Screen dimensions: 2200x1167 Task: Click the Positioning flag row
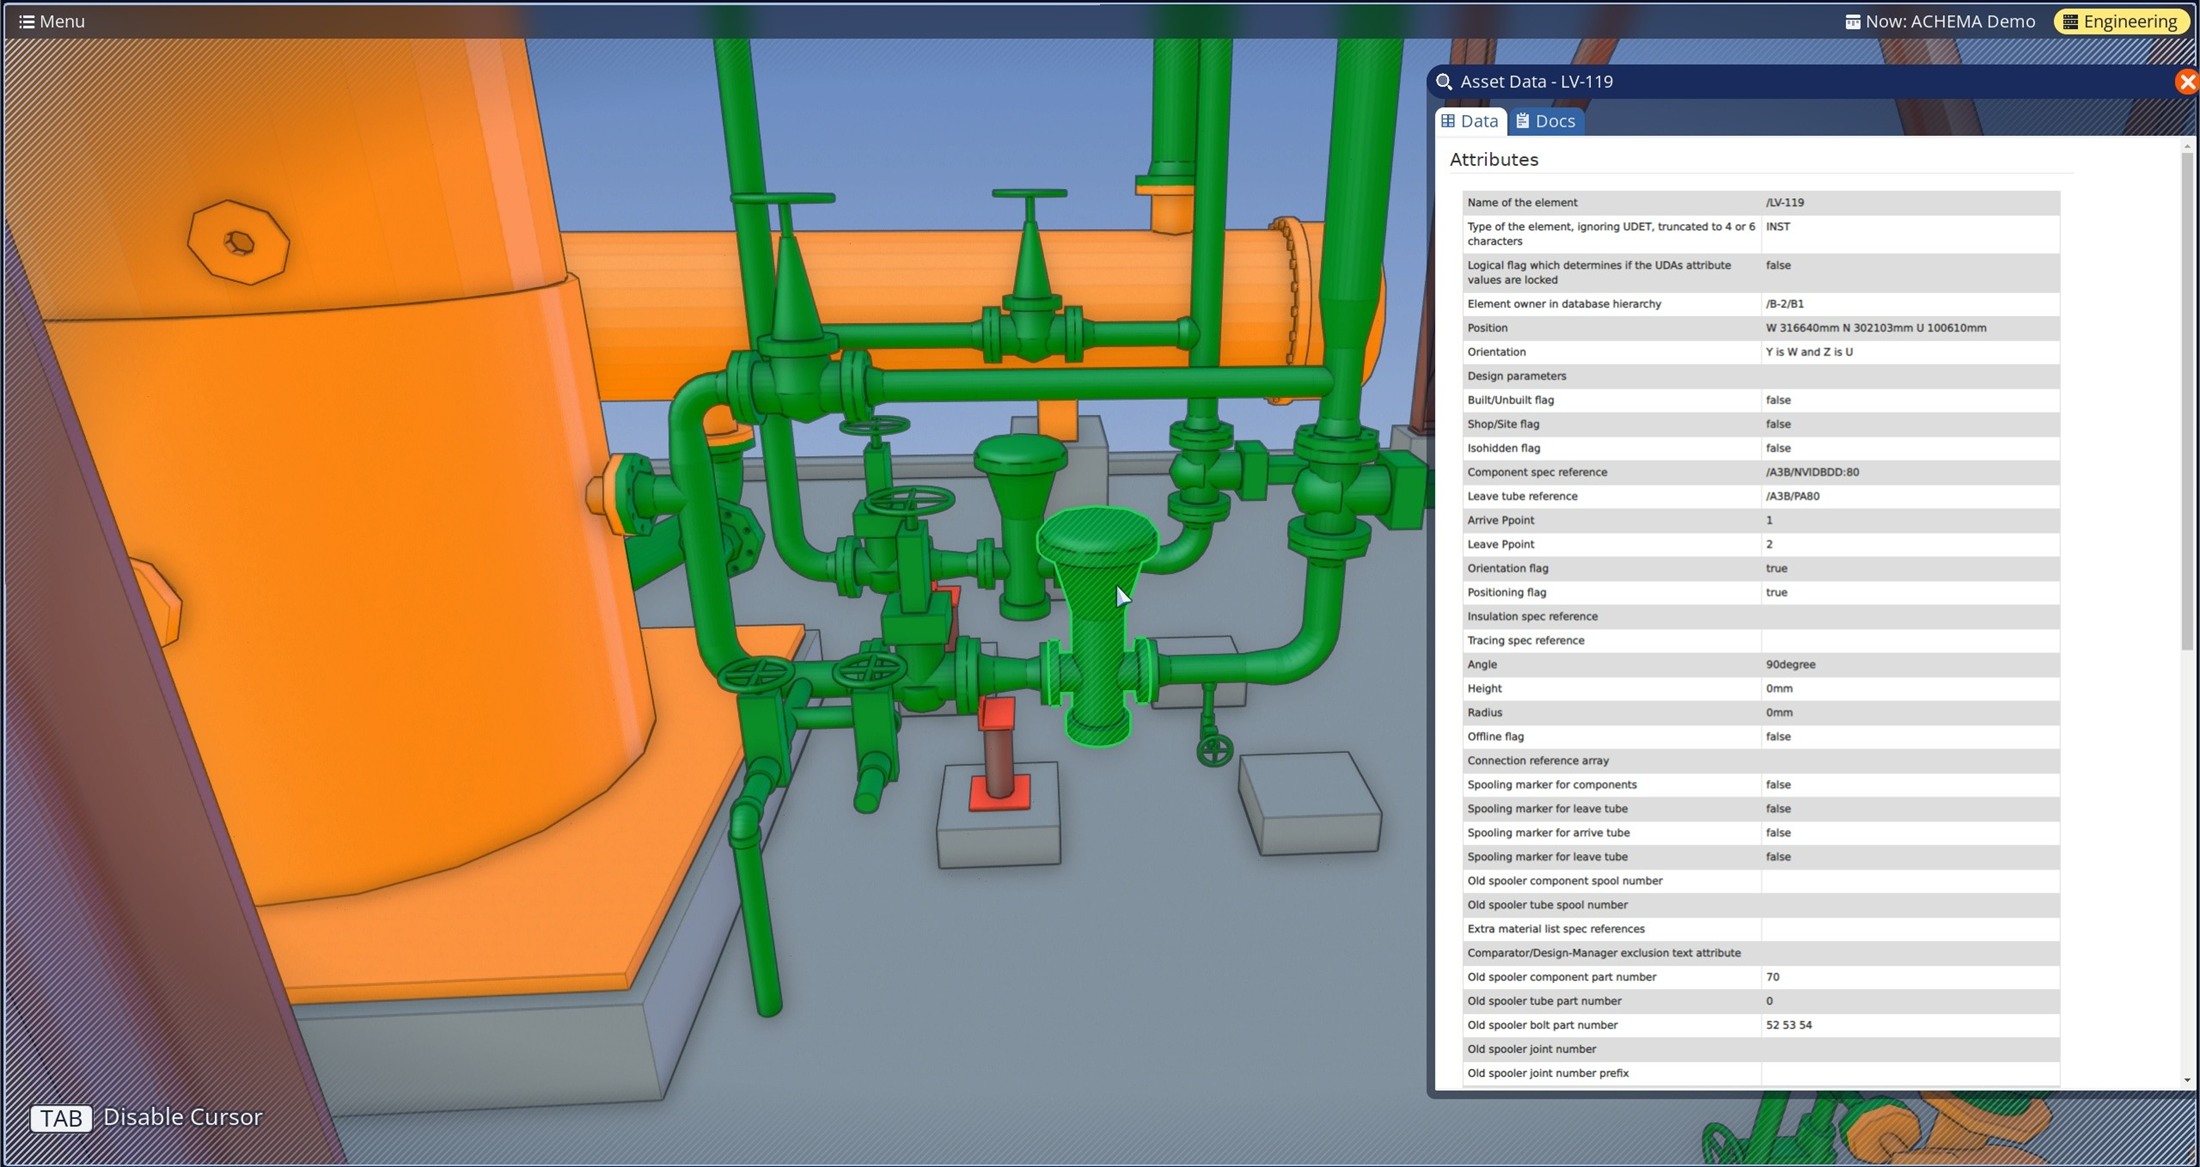[x=1761, y=592]
